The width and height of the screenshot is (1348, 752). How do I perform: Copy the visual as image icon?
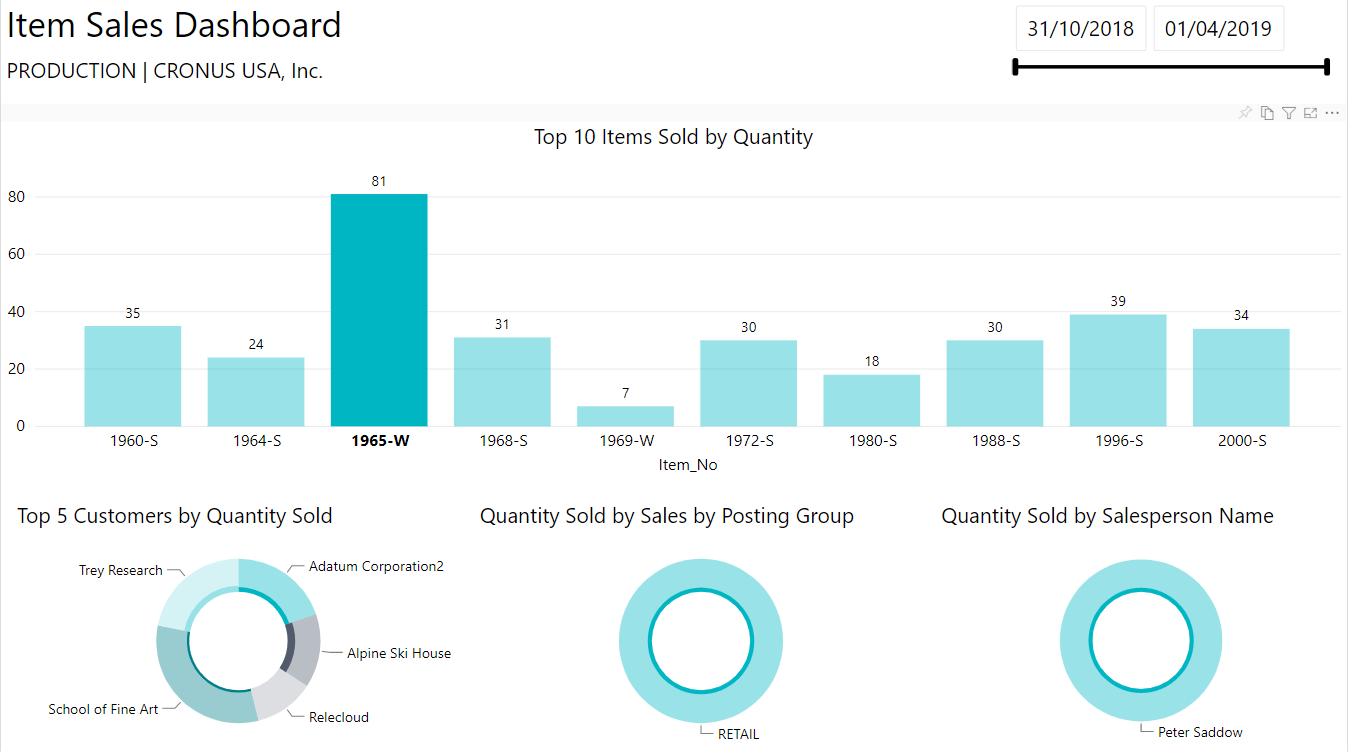pos(1267,113)
